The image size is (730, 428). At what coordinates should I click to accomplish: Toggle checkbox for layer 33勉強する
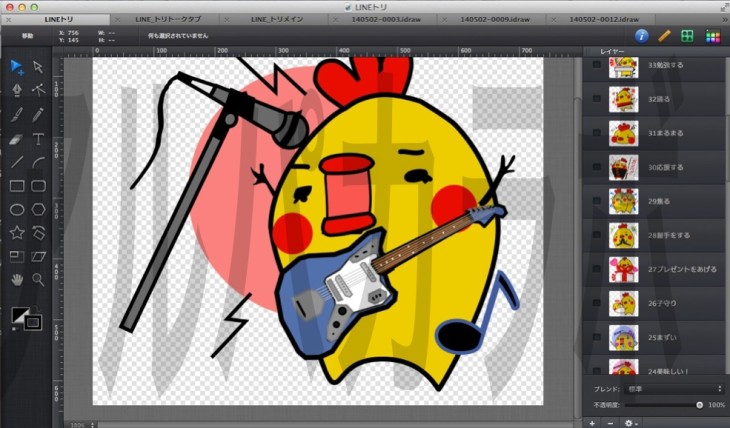pos(596,65)
